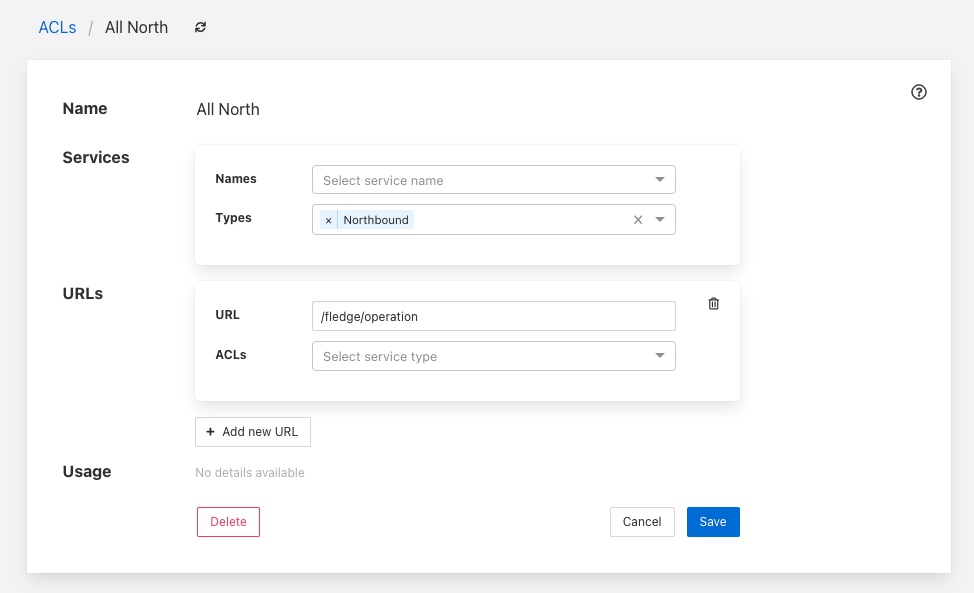Navigate to ACLs breadcrumb link
The image size is (974, 593).
tap(57, 28)
